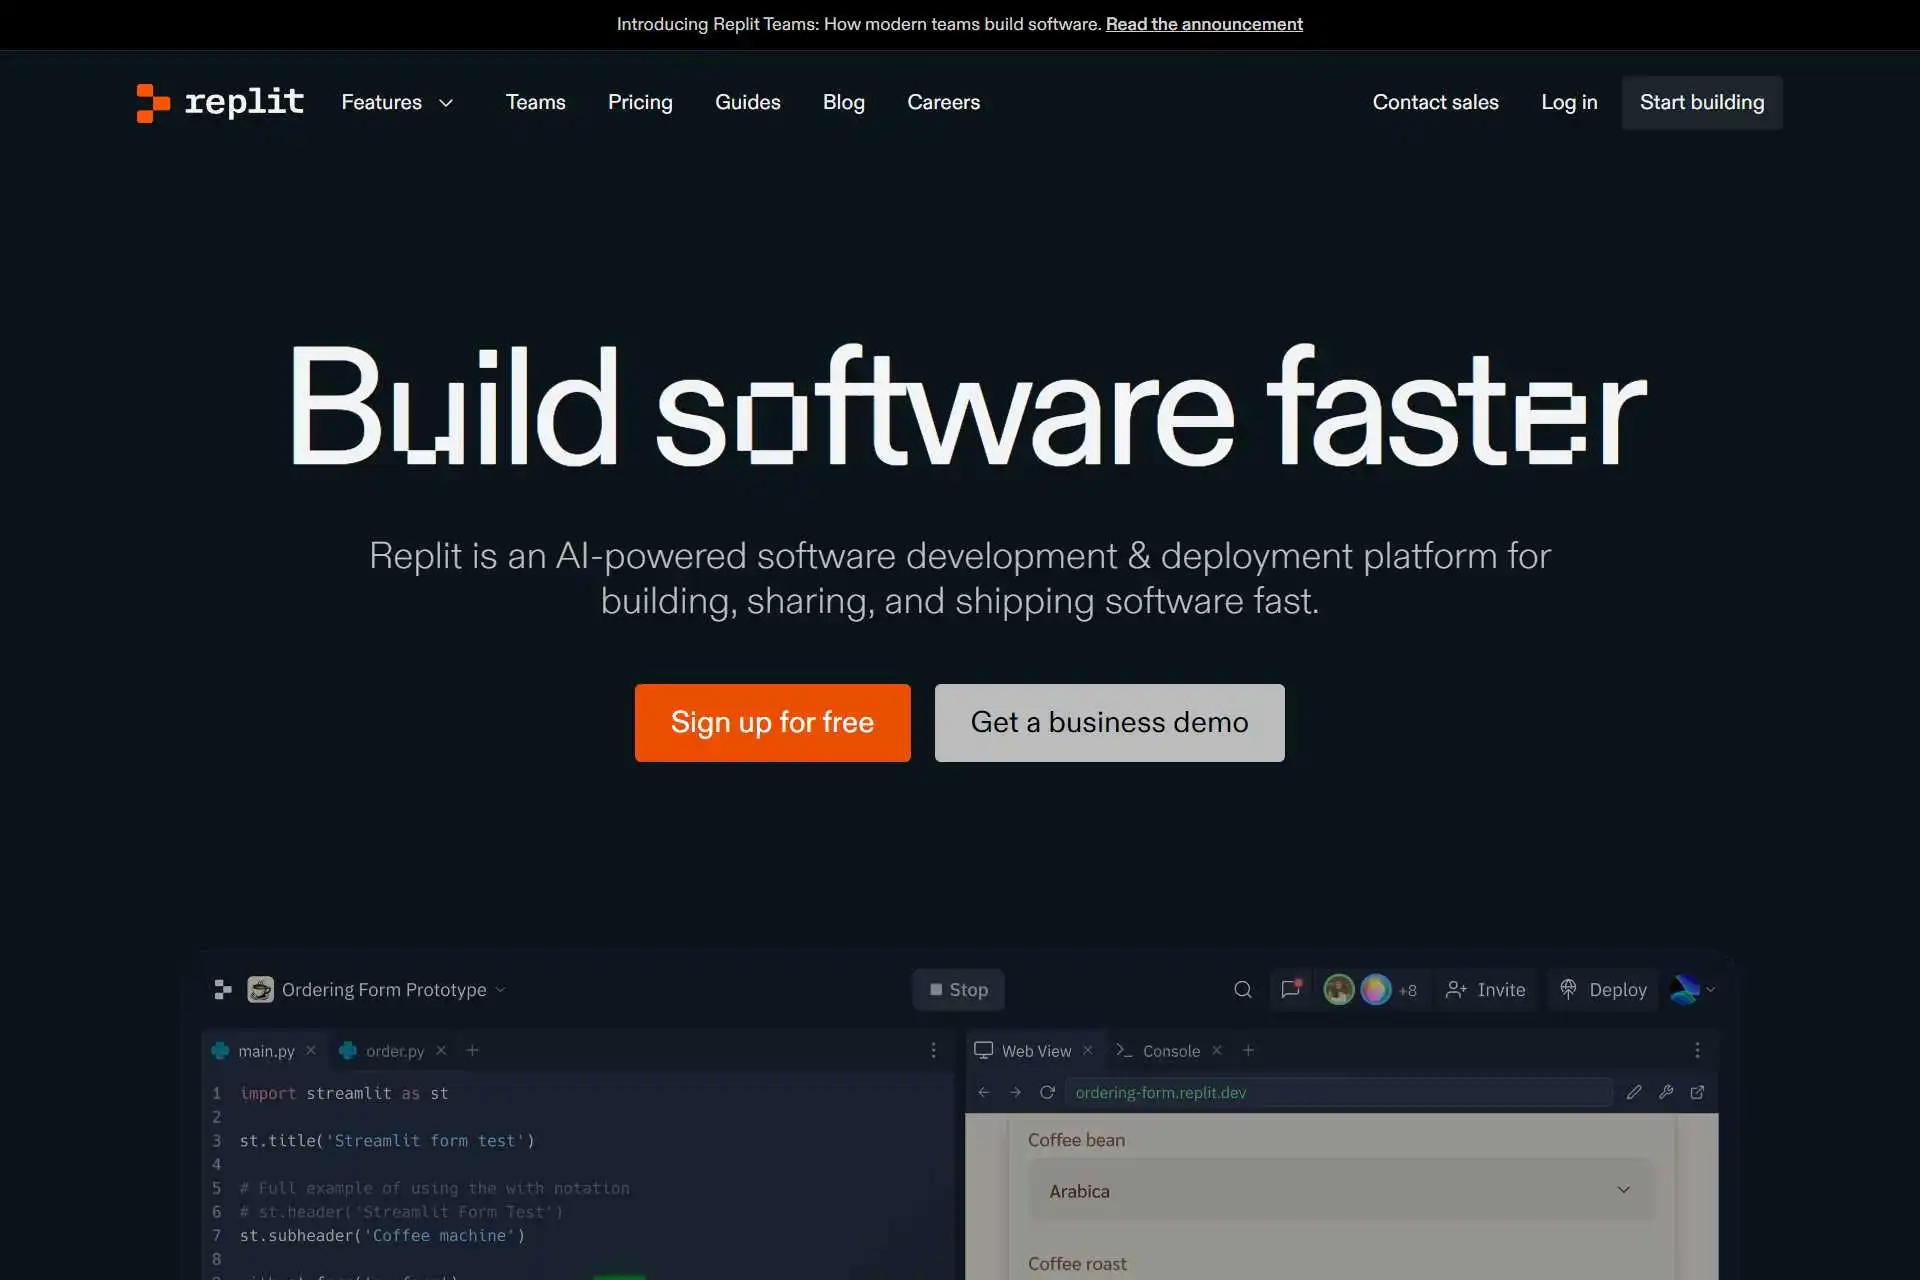Open the Careers page
Image resolution: width=1920 pixels, height=1280 pixels.
click(943, 102)
